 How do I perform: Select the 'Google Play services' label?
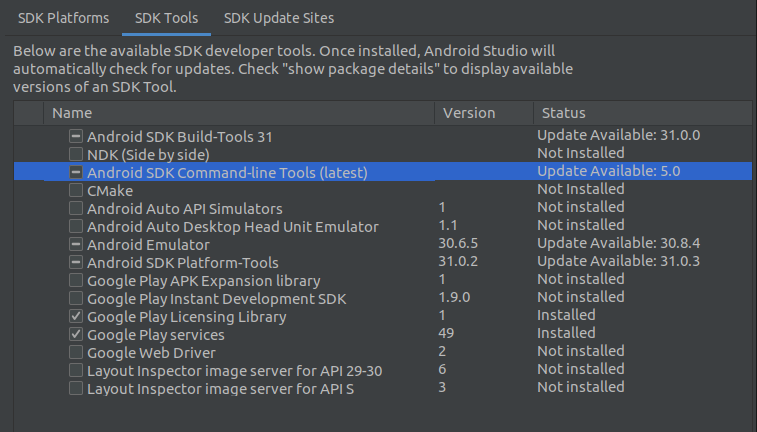tap(155, 335)
